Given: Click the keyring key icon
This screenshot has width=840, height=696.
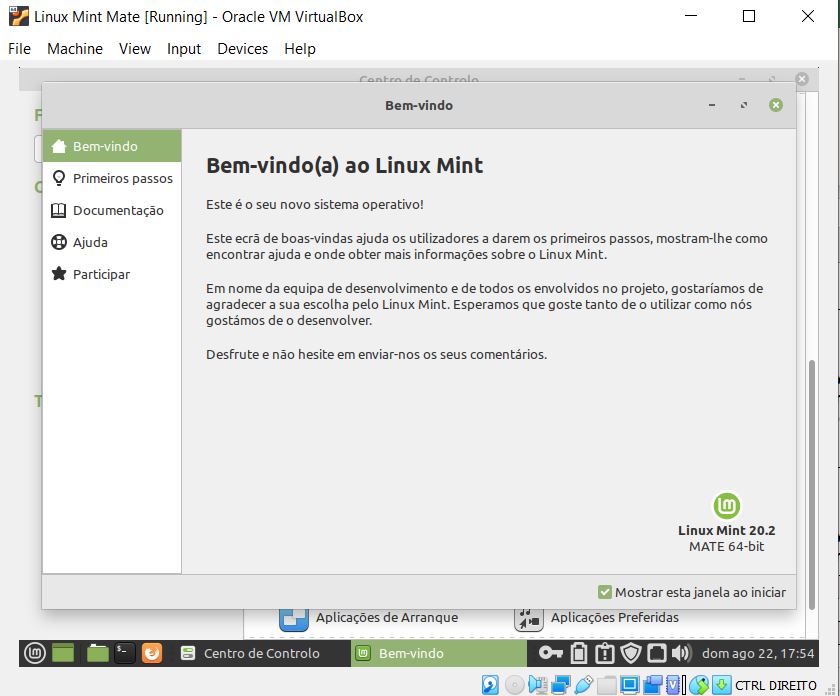Looking at the screenshot, I should (x=551, y=653).
